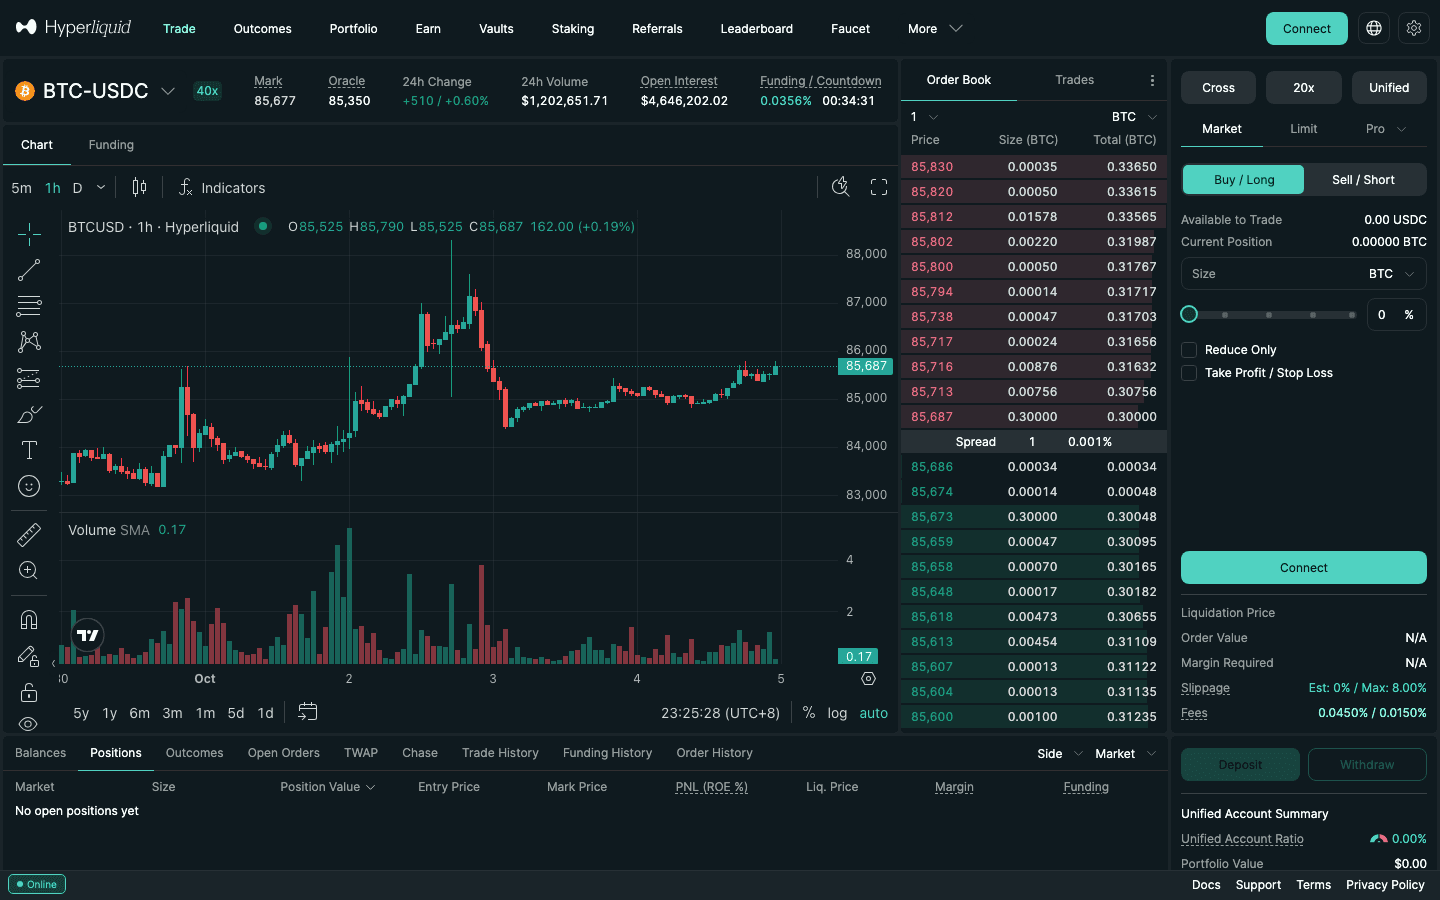Switch to the Funding chart tab

click(x=111, y=145)
